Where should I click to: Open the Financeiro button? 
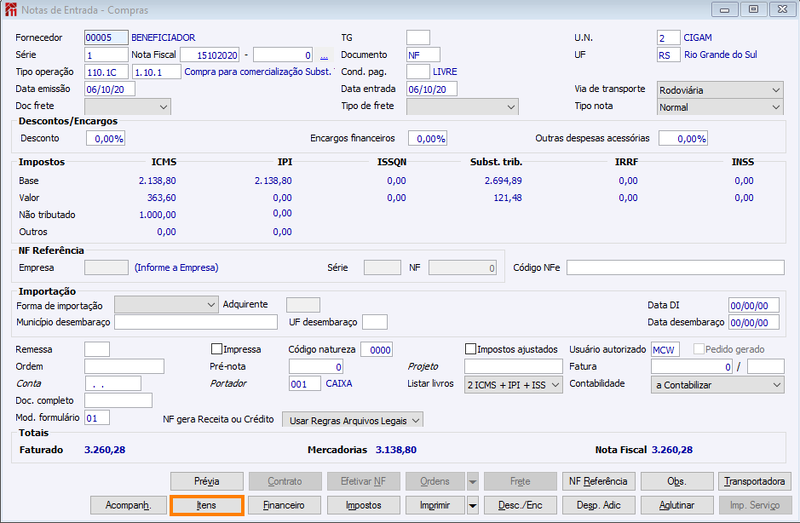pyautogui.click(x=284, y=505)
